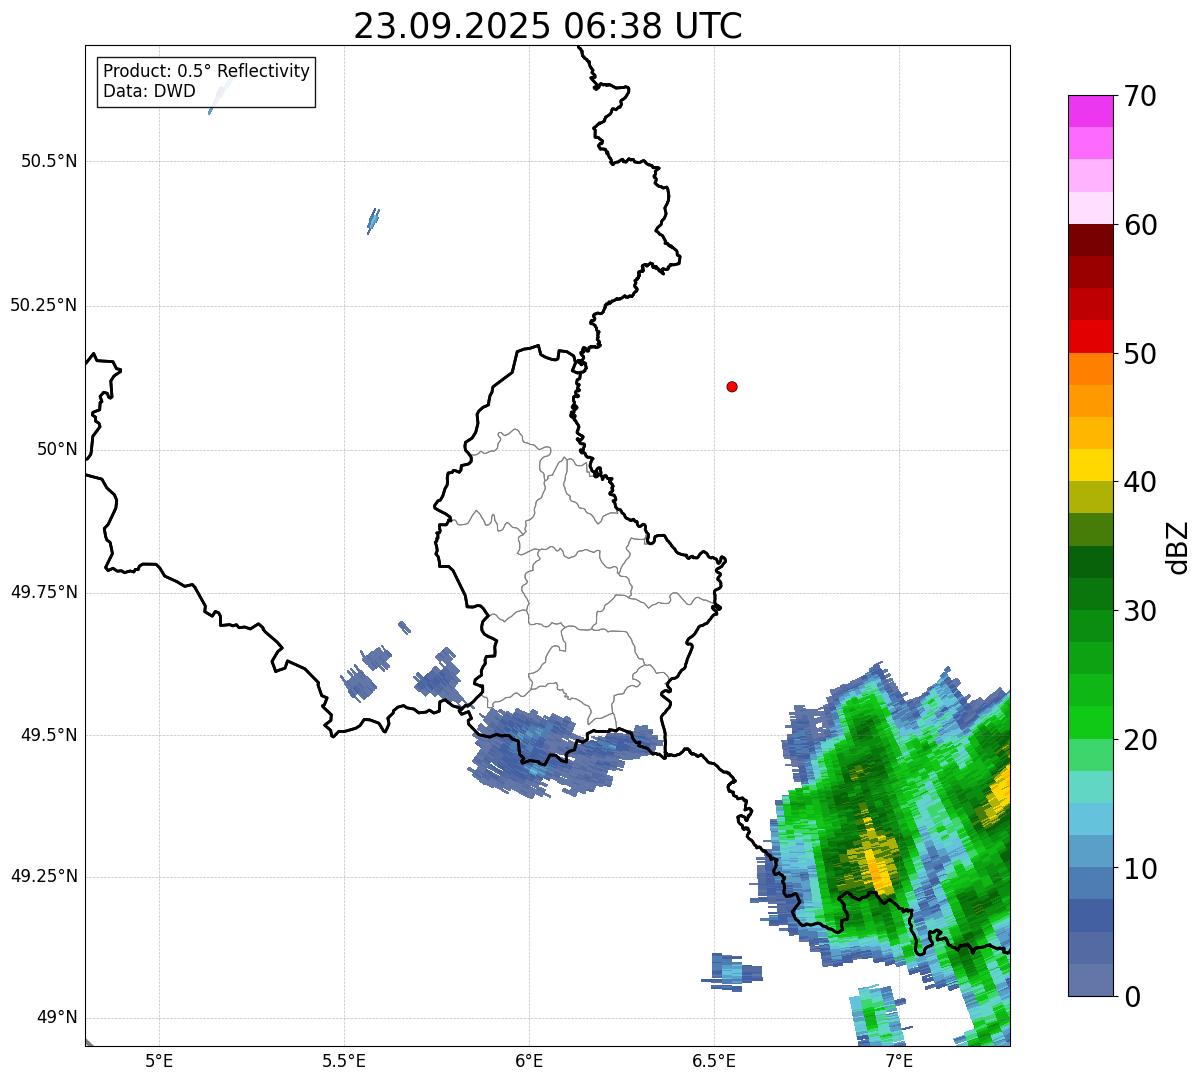Select the 49.75°N latitude label

pyautogui.click(x=44, y=592)
